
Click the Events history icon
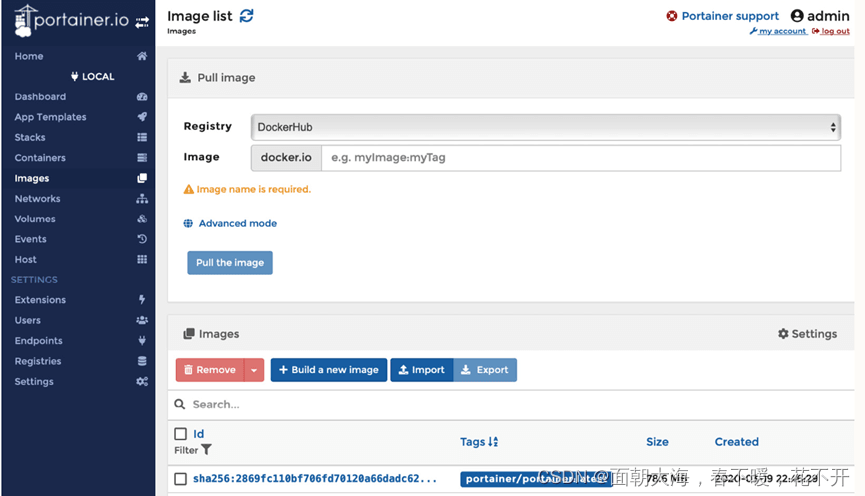click(142, 239)
